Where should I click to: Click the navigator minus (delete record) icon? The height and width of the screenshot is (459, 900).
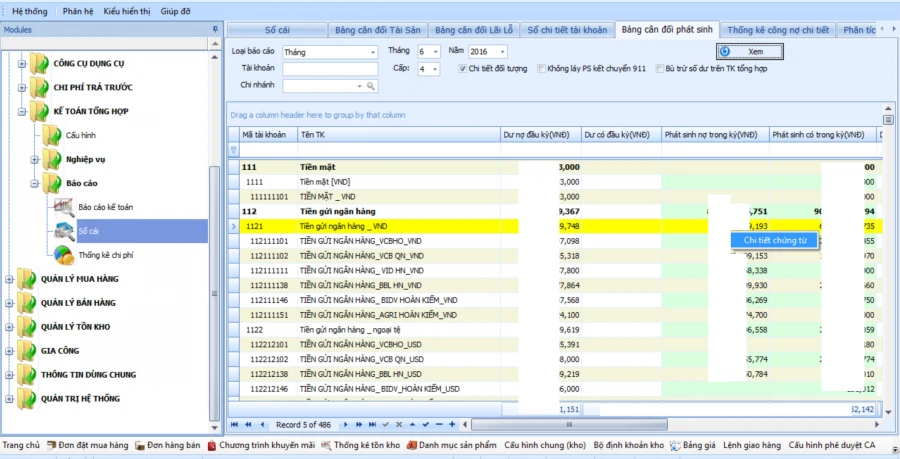[439, 425]
